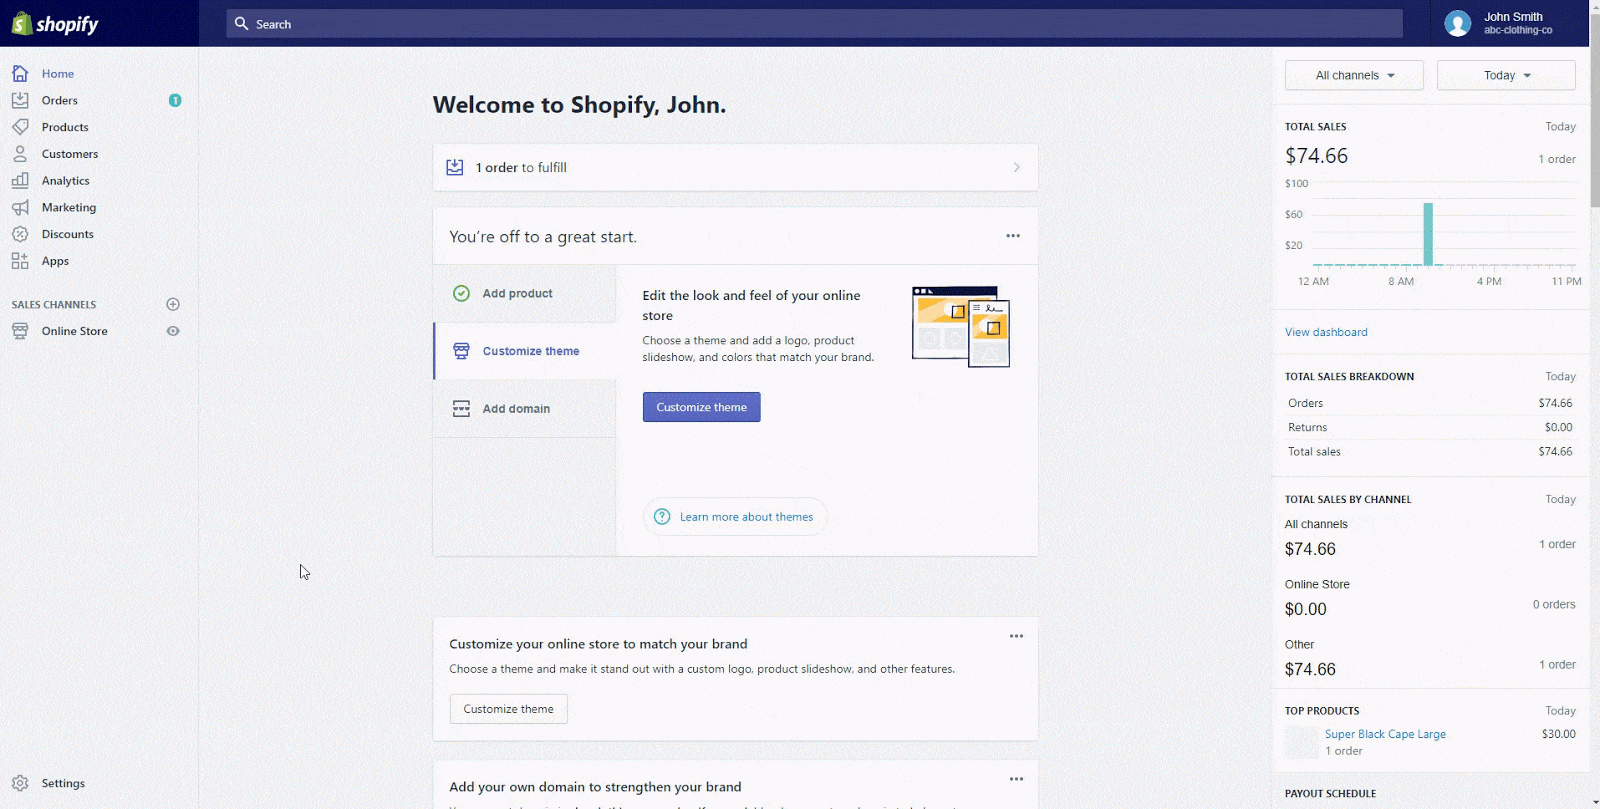Open Learn more about themes link
Viewport: 1600px width, 809px height.
tap(746, 517)
